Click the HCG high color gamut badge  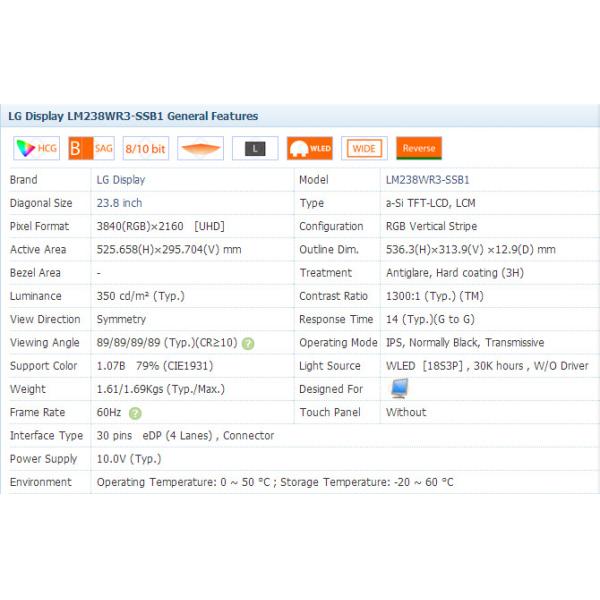click(37, 149)
